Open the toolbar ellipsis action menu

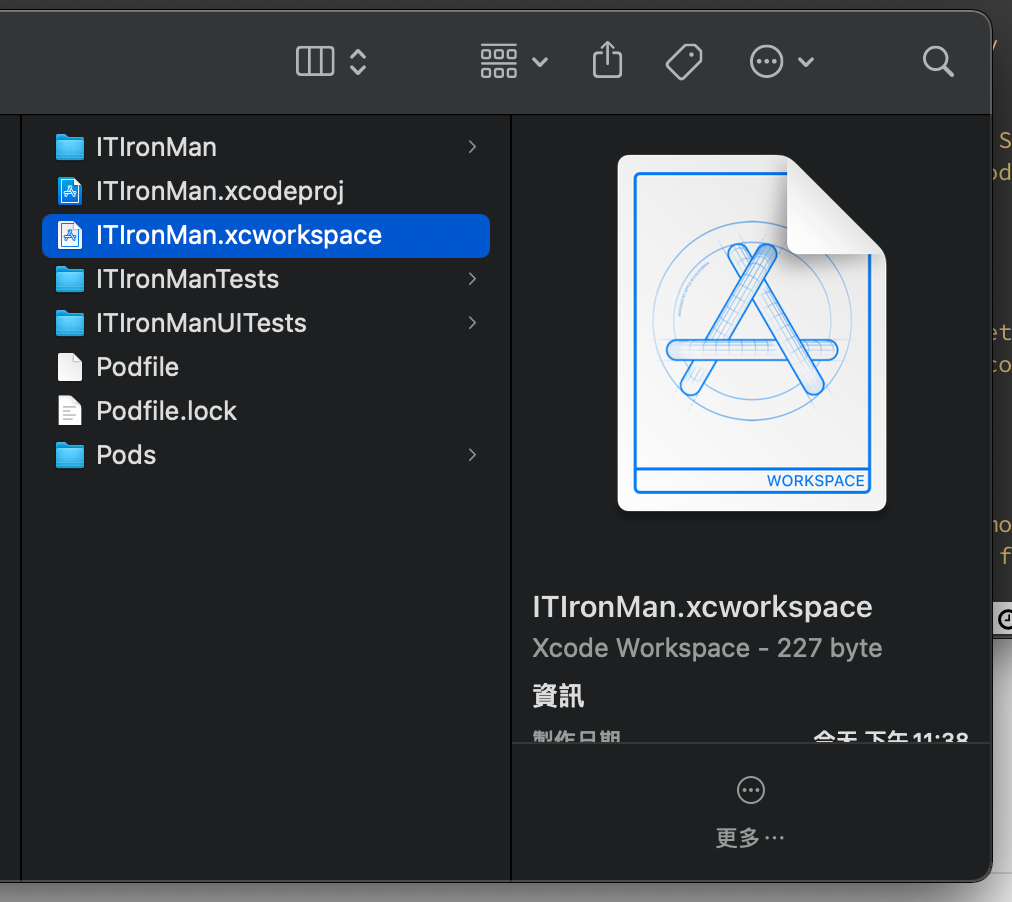766,62
